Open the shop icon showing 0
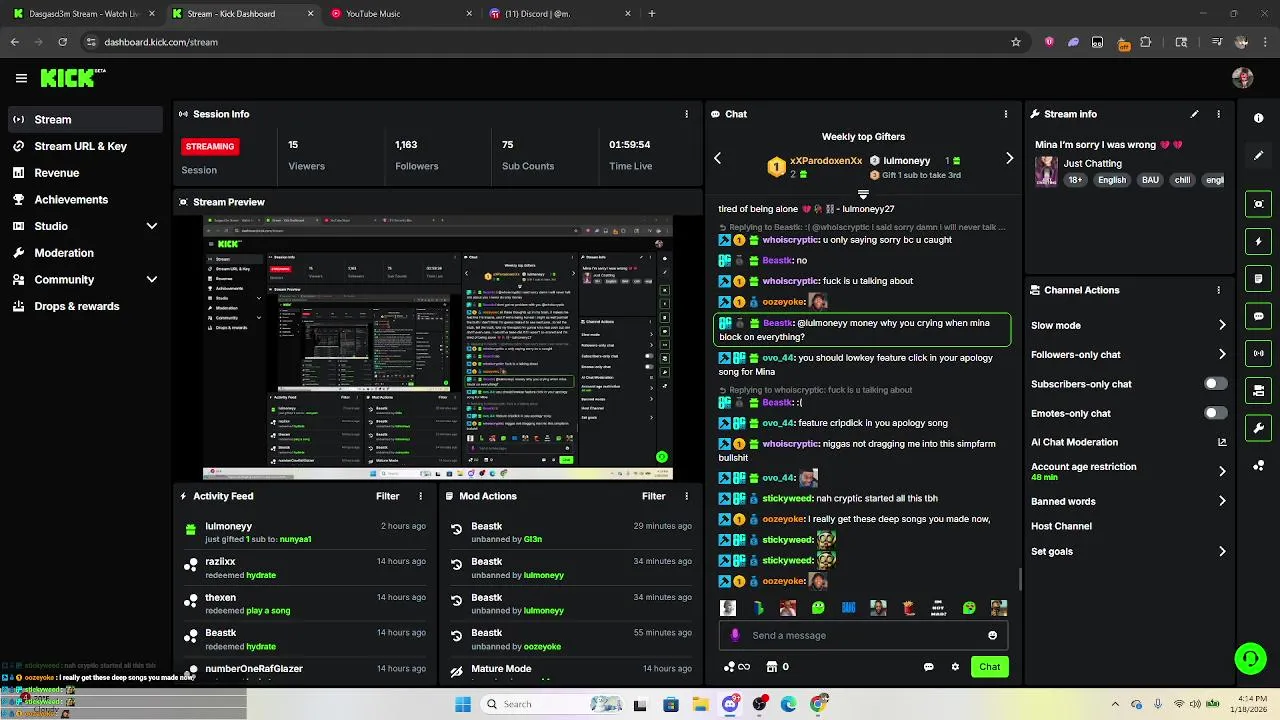1280x720 pixels. click(777, 667)
